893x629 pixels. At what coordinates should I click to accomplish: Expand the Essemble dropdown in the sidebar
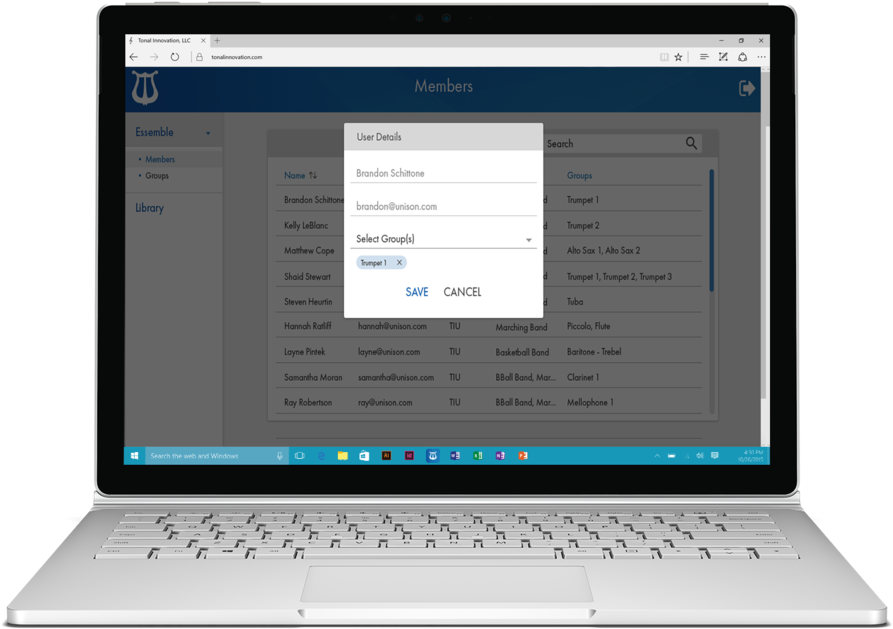(210, 132)
